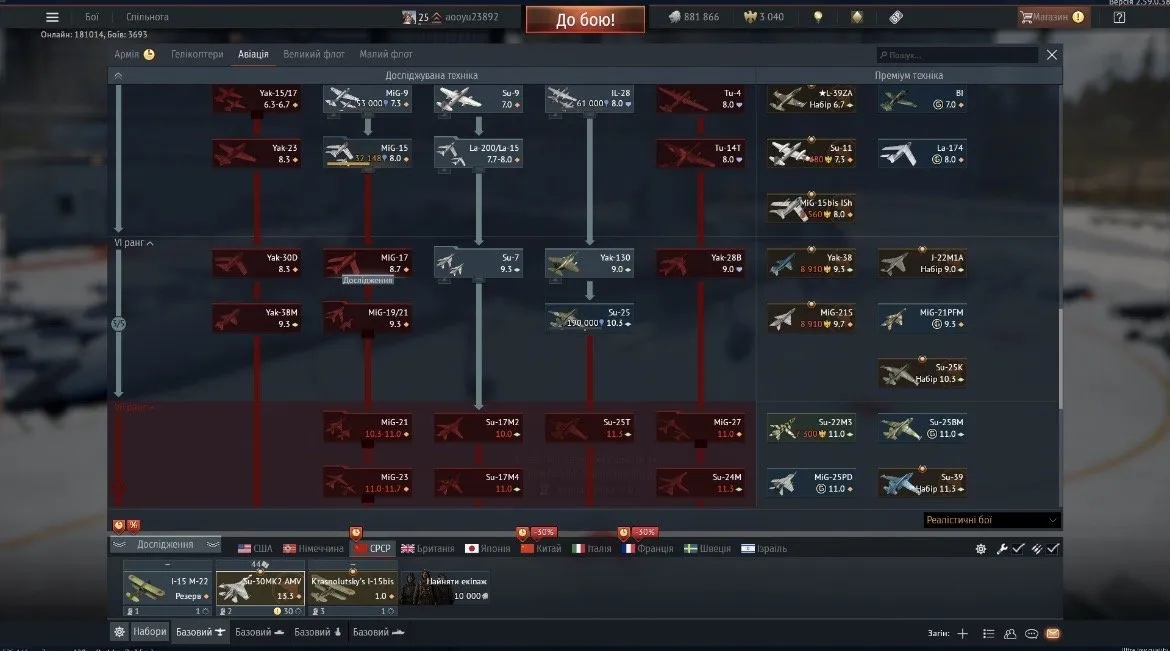Open the orange mail envelope icon

coord(1053,633)
